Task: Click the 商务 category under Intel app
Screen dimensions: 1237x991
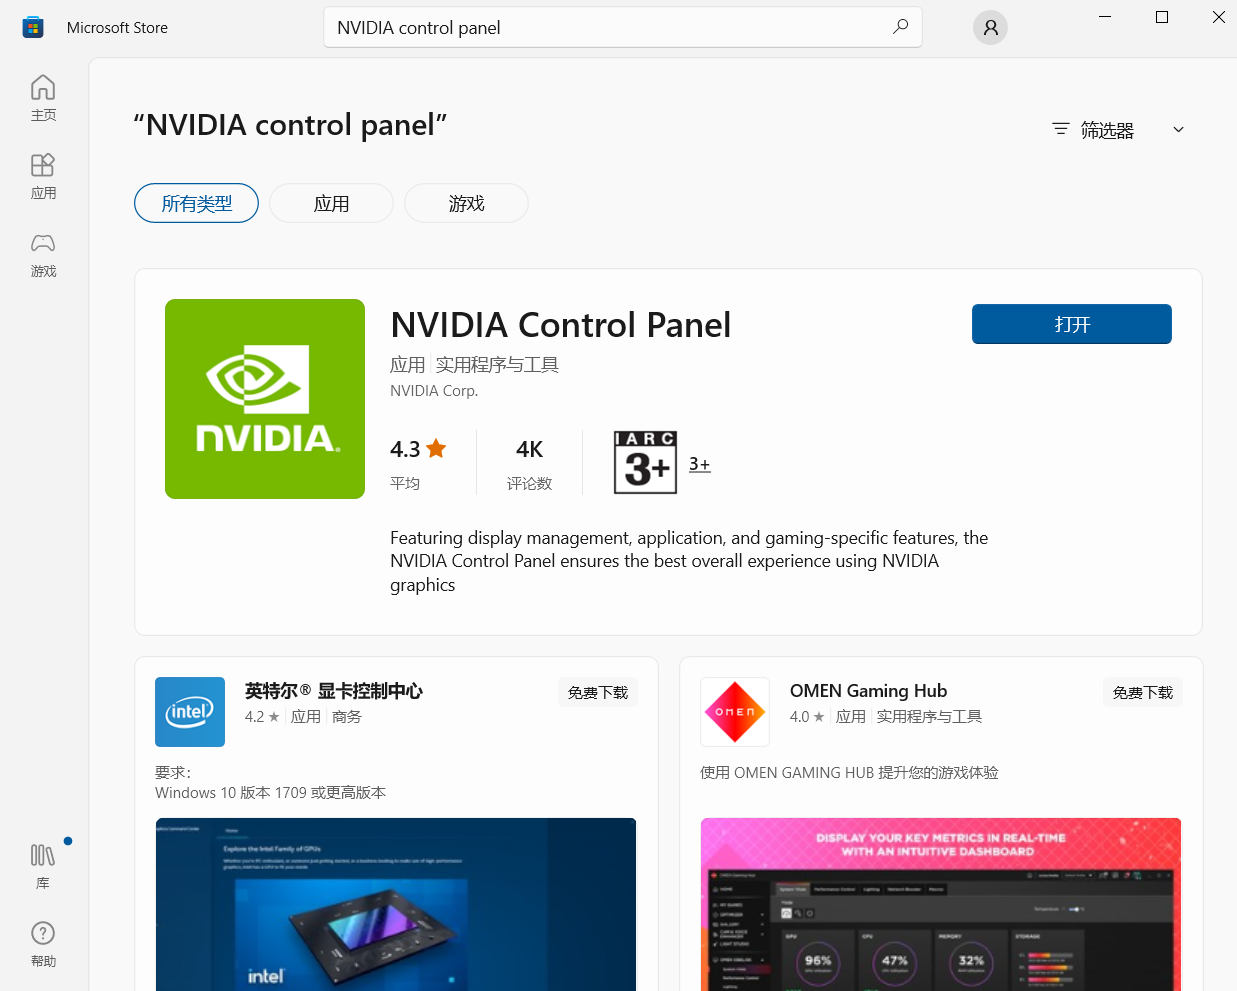Action: [347, 717]
